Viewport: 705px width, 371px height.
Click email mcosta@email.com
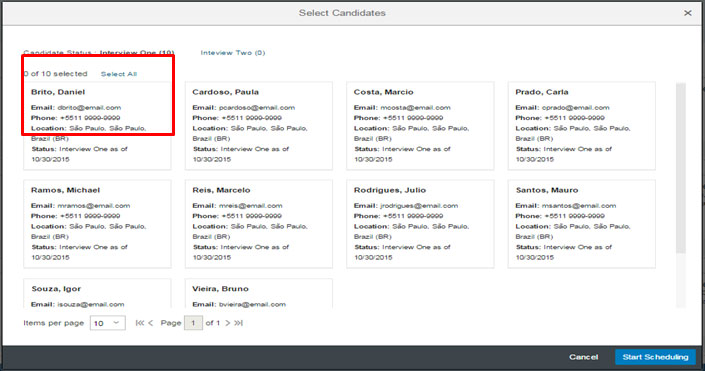tap(415, 107)
